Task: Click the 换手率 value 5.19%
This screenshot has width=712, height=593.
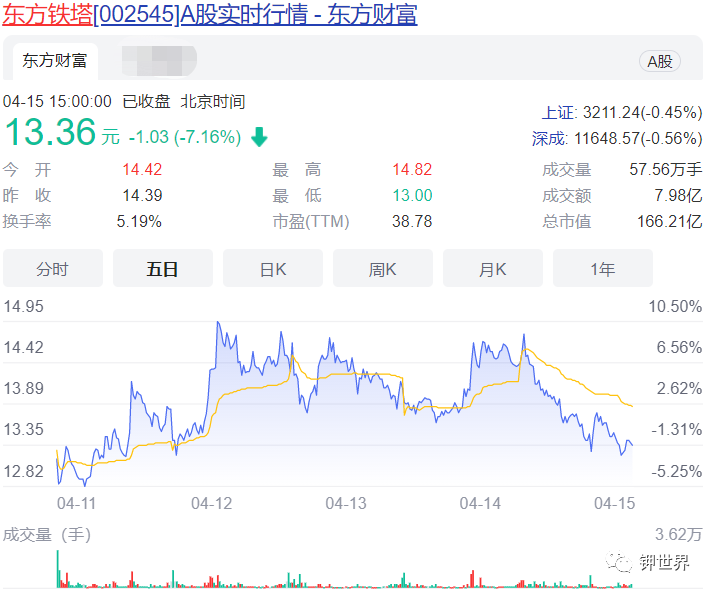Action: pos(139,222)
